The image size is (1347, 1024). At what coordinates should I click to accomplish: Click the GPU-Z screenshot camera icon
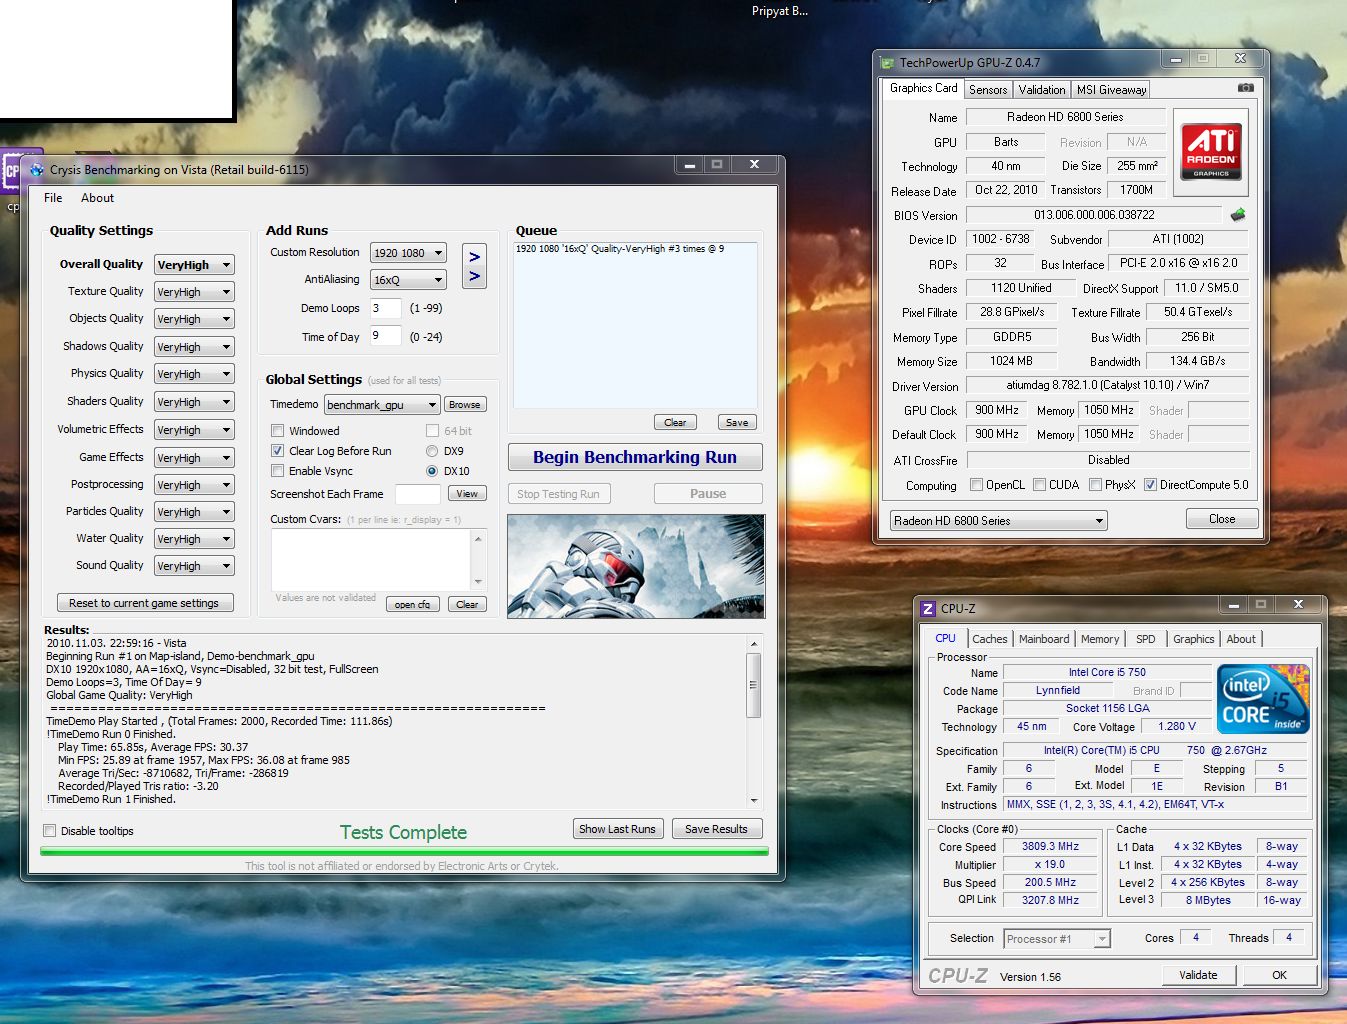point(1245,88)
